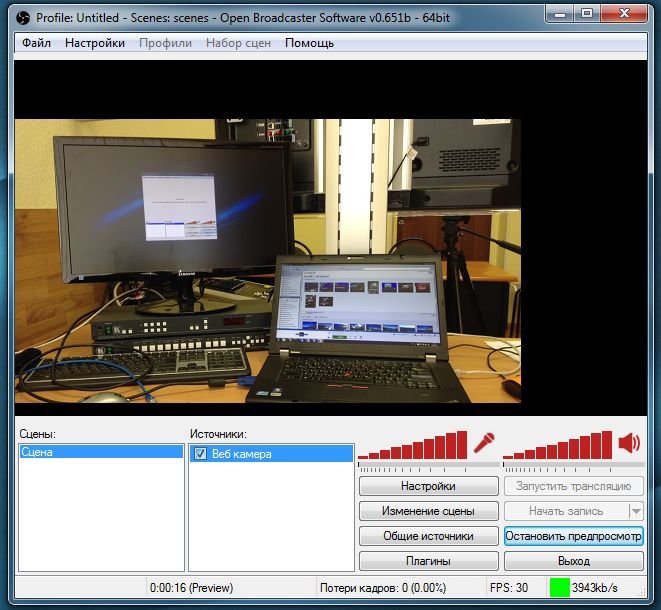Open the Файл menu
Screen dimensions: 661x610
tap(36, 43)
